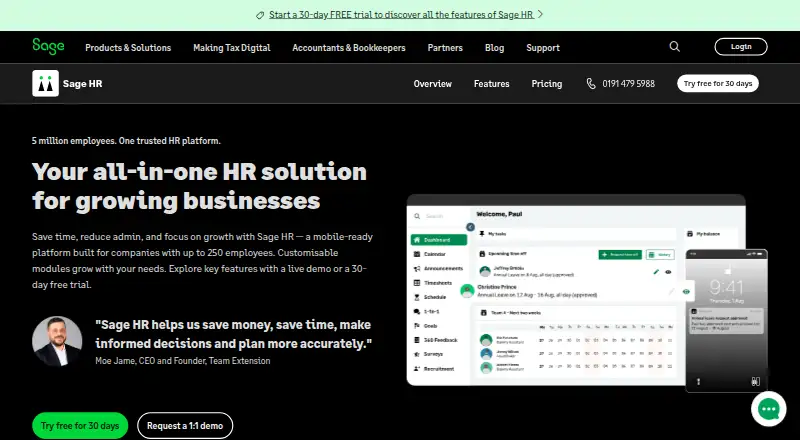Open the 30-day FREE trial banner link

[401, 15]
